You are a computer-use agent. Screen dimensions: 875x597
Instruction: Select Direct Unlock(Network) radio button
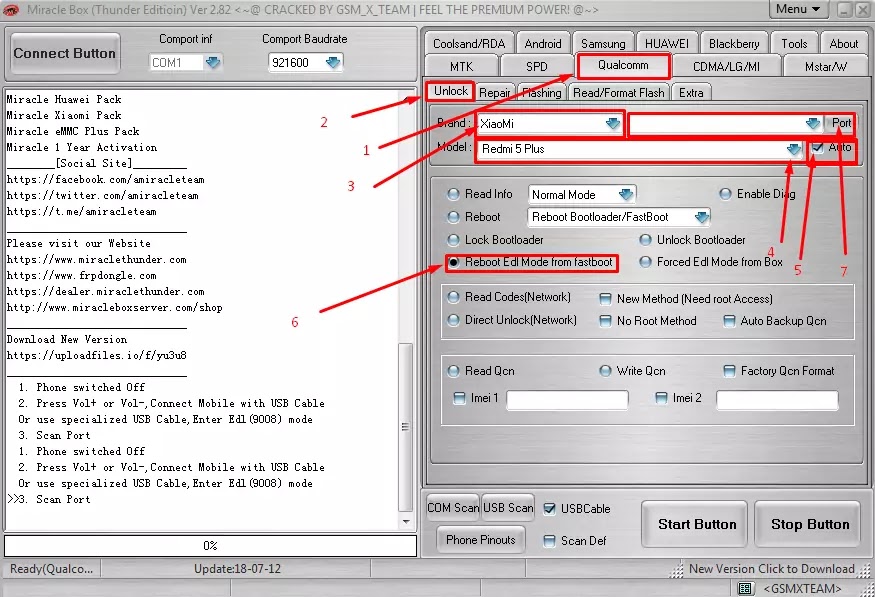tap(453, 320)
